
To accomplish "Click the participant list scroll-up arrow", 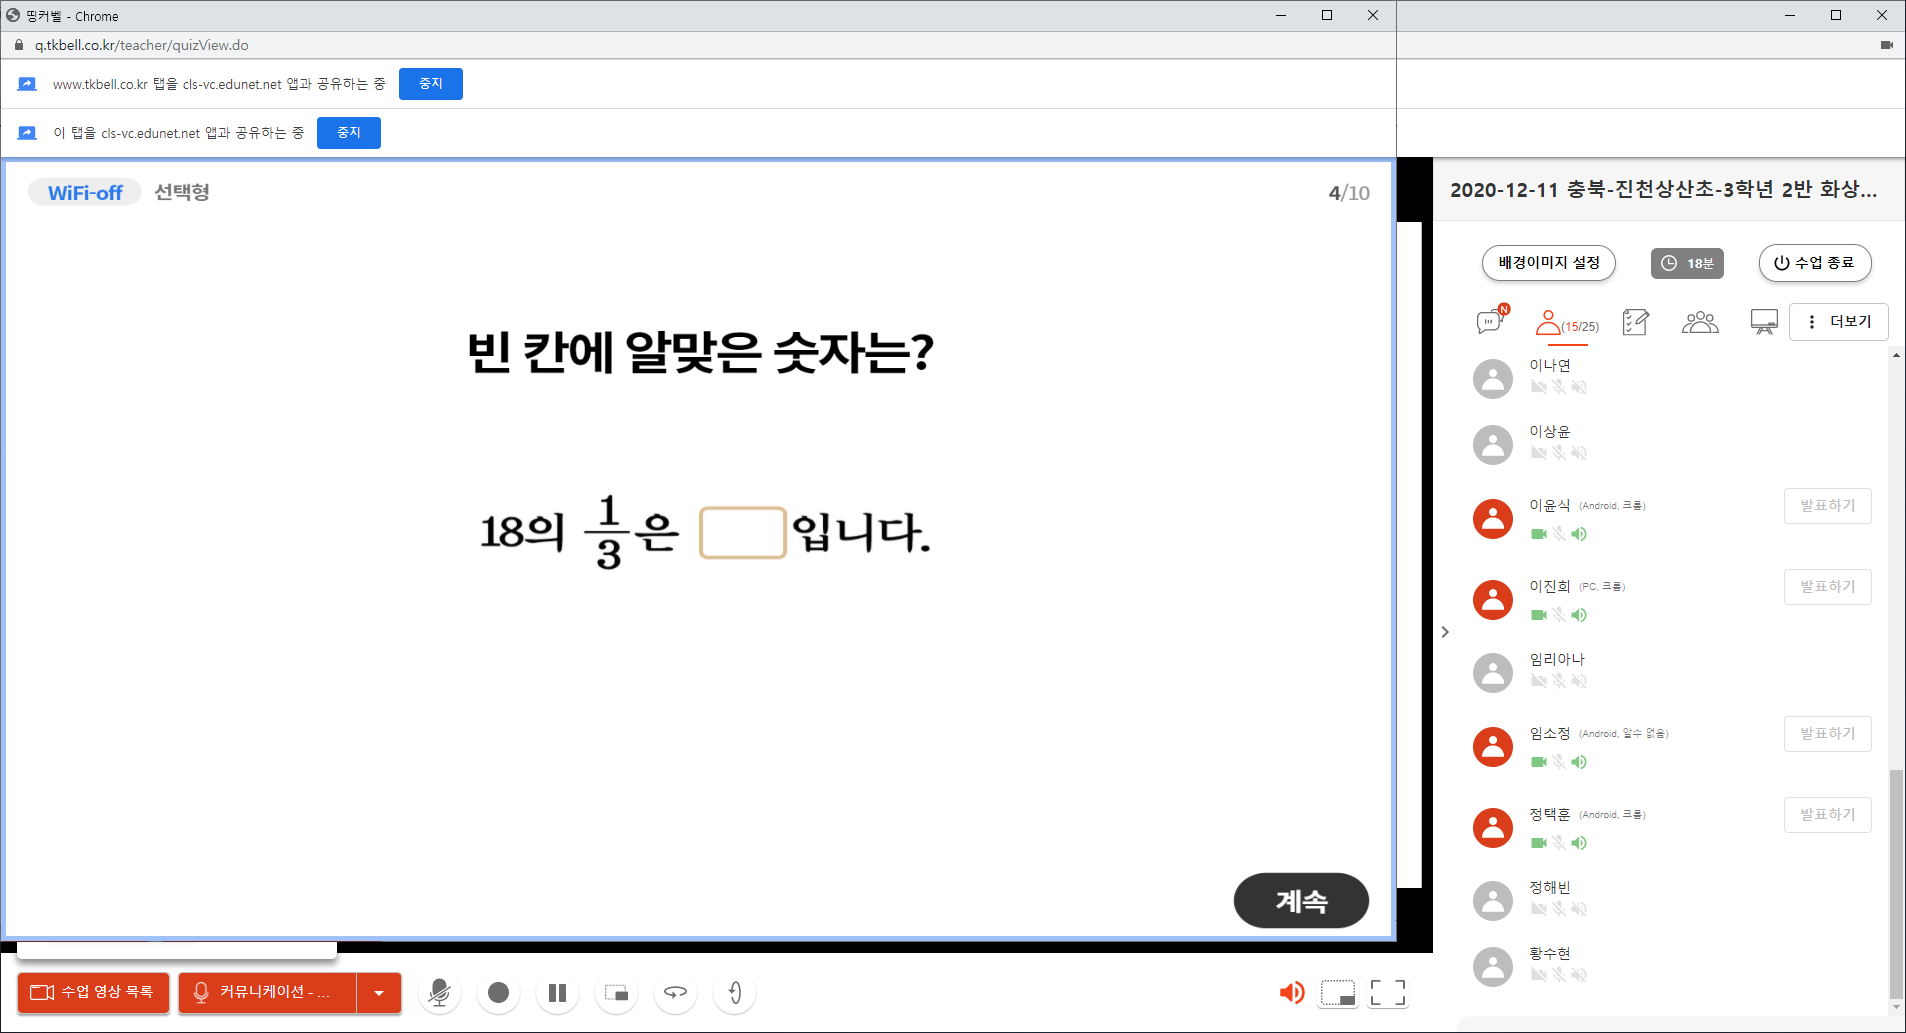I will 1896,355.
